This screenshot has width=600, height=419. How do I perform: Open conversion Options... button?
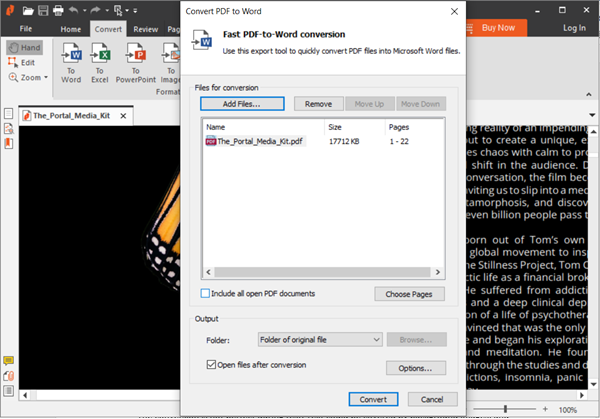coord(416,368)
